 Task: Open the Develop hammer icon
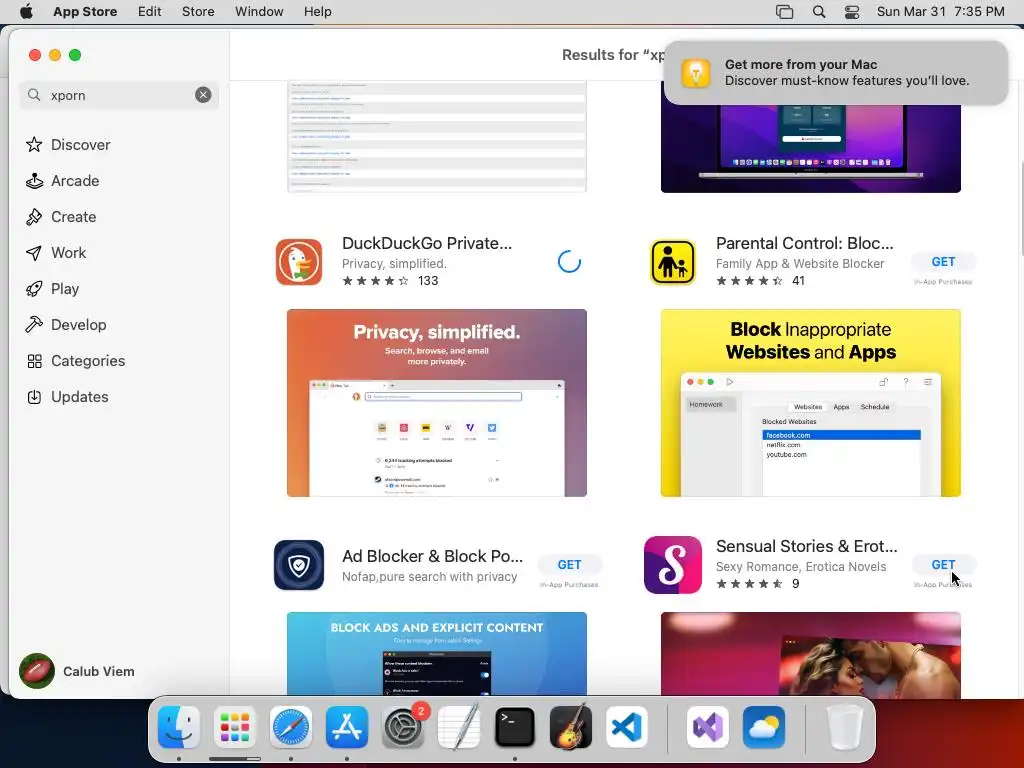point(34,325)
